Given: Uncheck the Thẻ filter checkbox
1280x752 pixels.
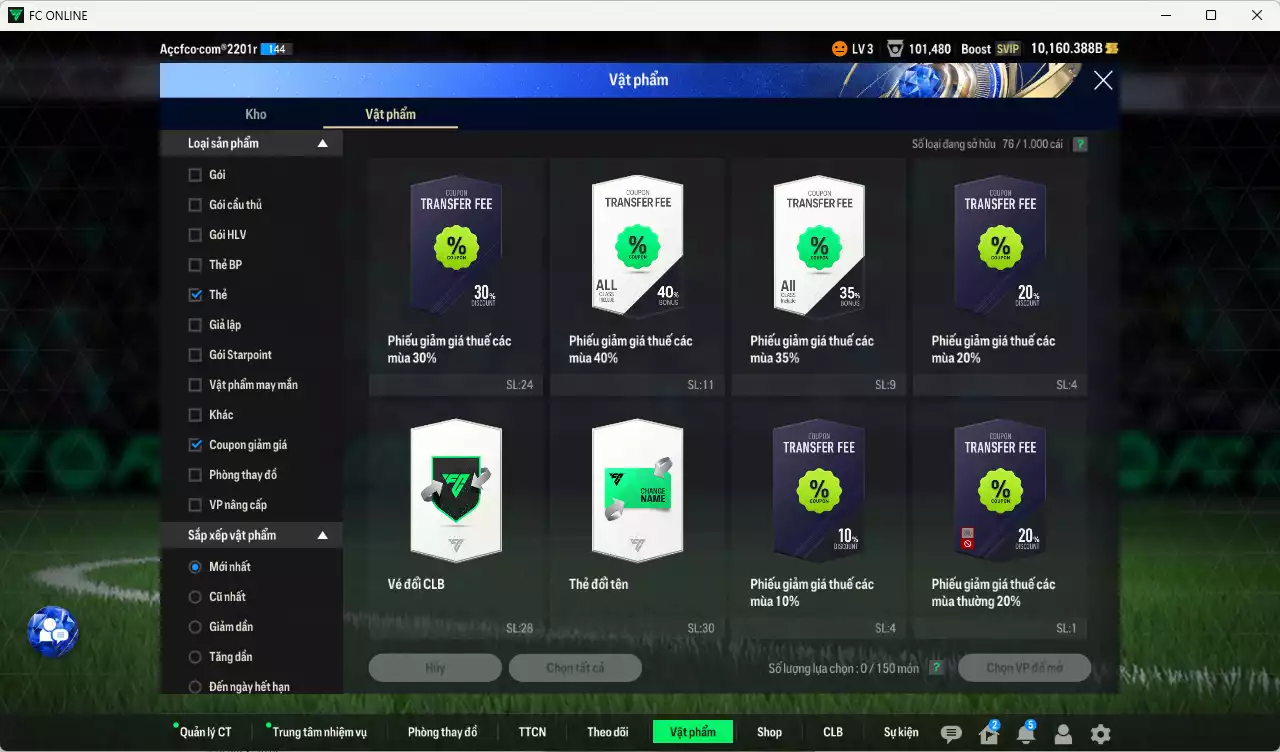Looking at the screenshot, I should [x=195, y=295].
